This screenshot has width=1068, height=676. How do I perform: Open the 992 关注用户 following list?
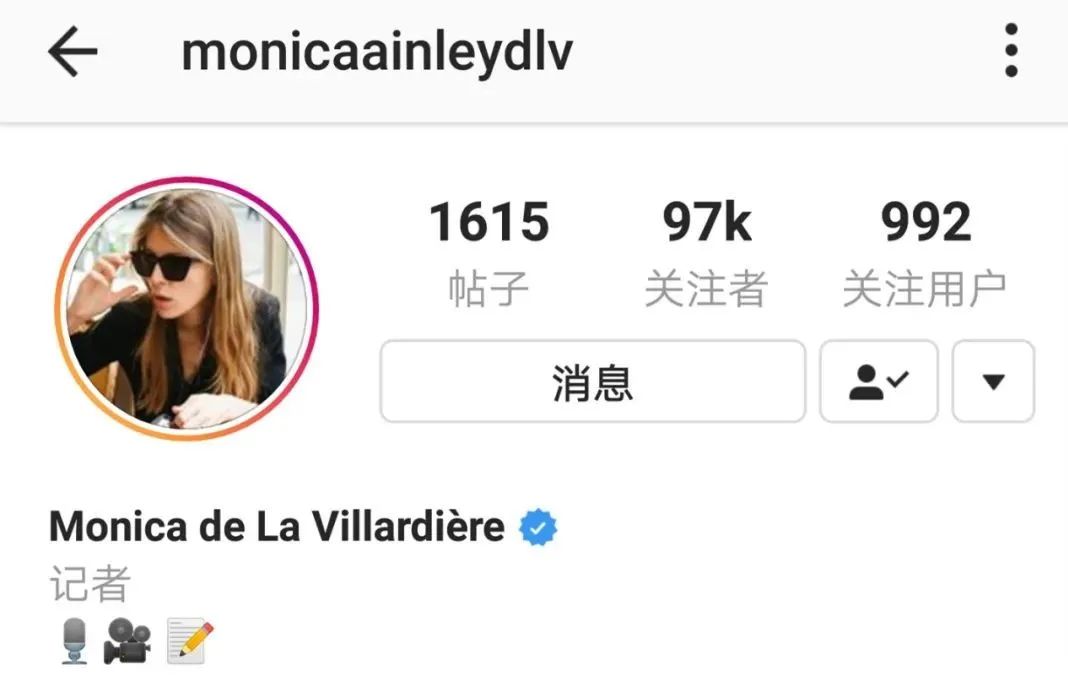pyautogui.click(x=925, y=253)
